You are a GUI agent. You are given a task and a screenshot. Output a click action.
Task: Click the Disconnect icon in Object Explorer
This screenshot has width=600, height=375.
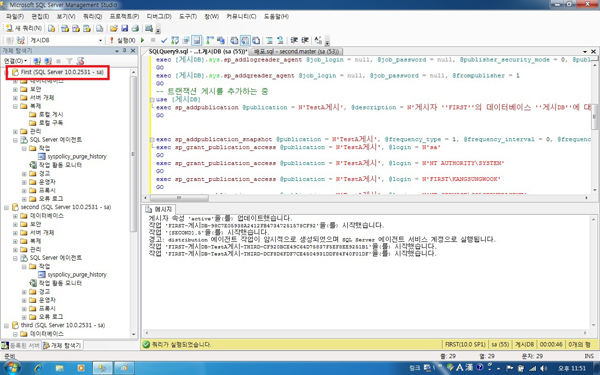(x=48, y=61)
